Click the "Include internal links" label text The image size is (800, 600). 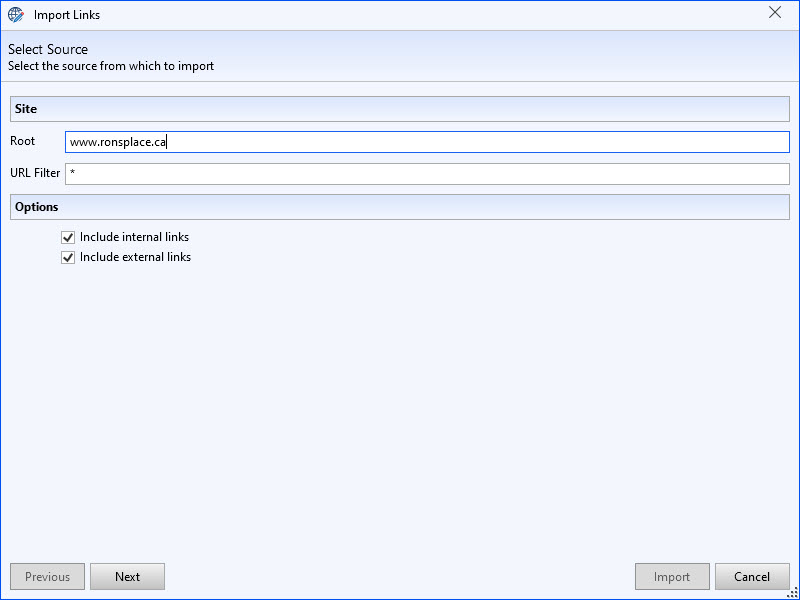pyautogui.click(x=134, y=237)
